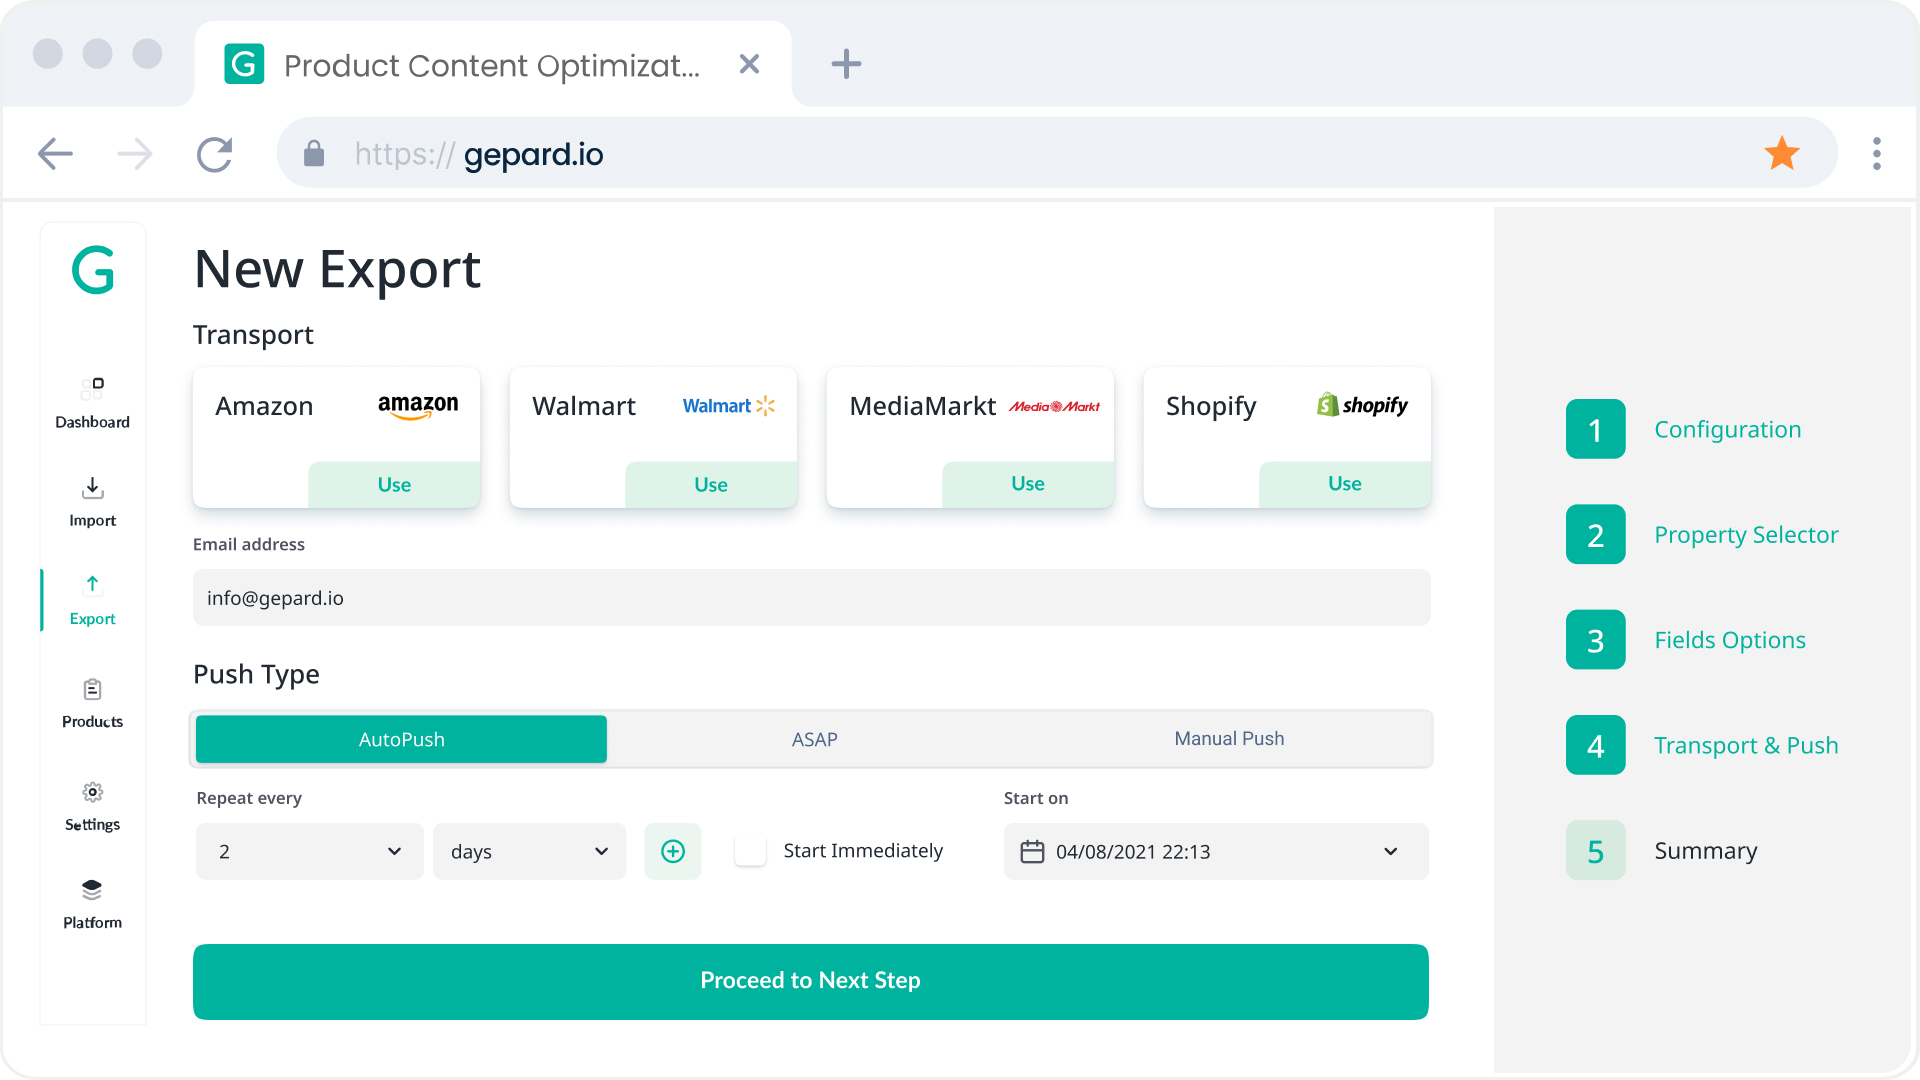Select the Product Content Optimization browser tab

coord(493,64)
